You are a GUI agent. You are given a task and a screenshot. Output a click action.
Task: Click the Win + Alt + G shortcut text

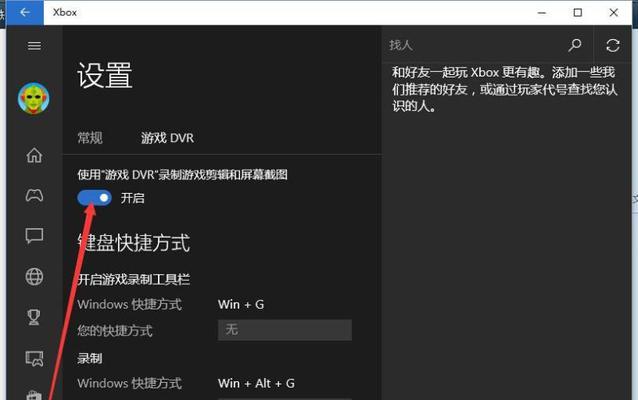click(256, 383)
